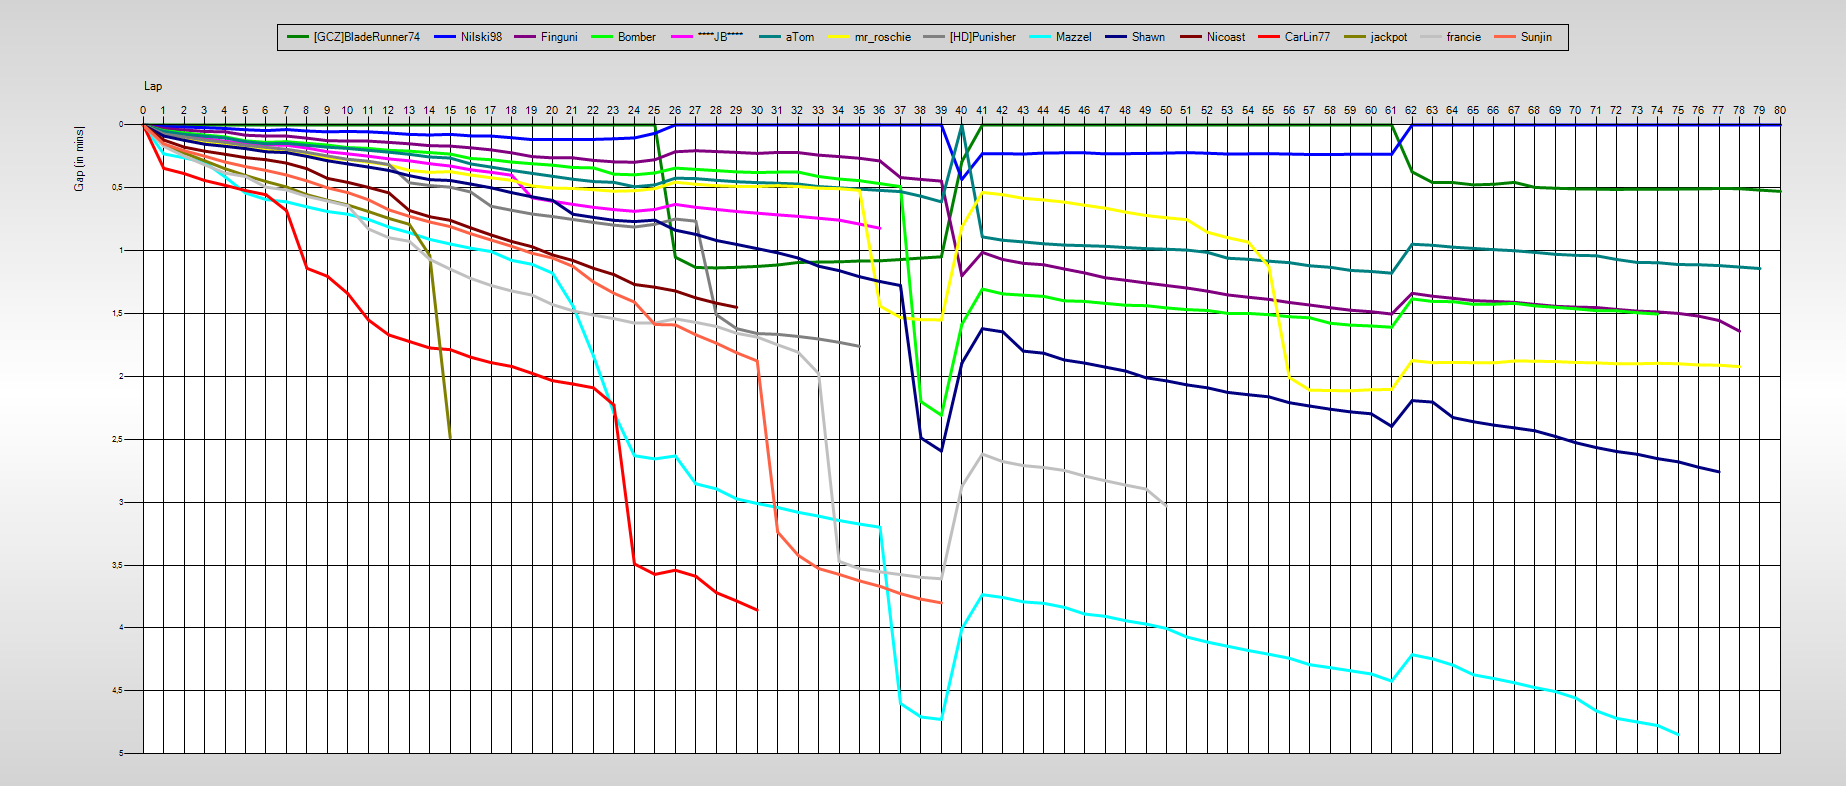
Task: Click the Nicoast legend label
Action: 1225,37
